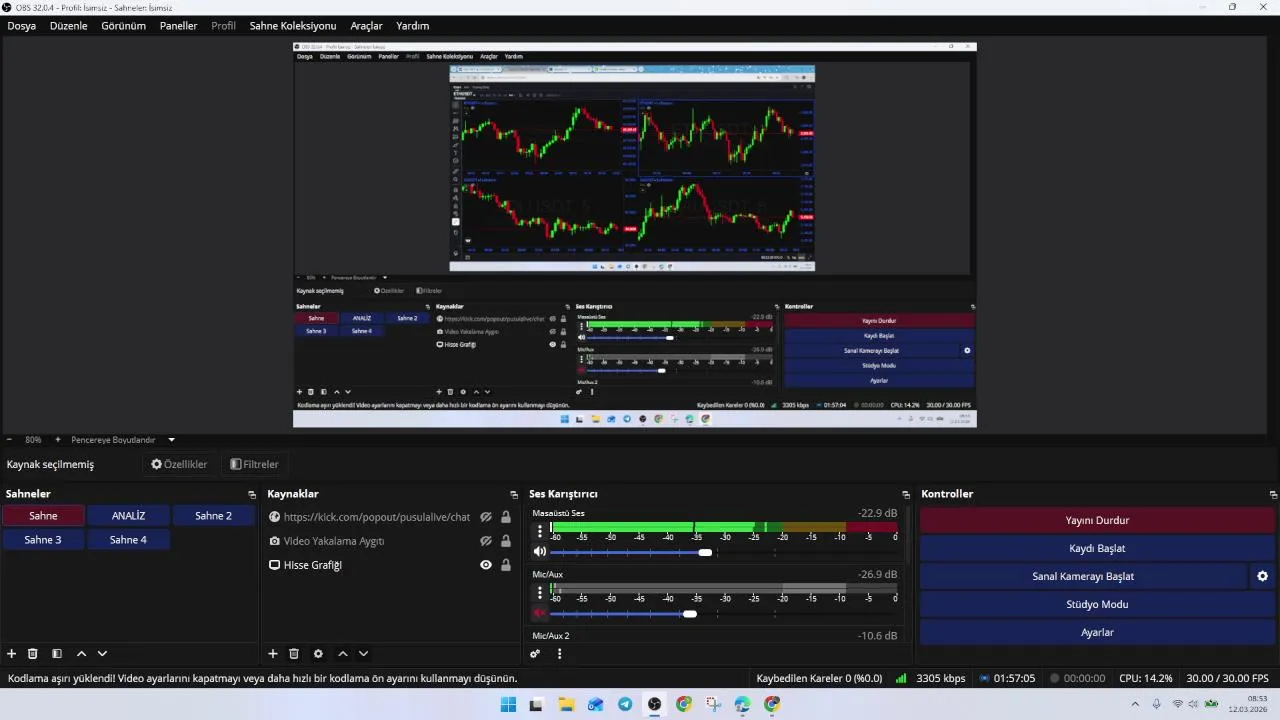
Task: Click the Özellikler properties button
Action: [x=179, y=464]
